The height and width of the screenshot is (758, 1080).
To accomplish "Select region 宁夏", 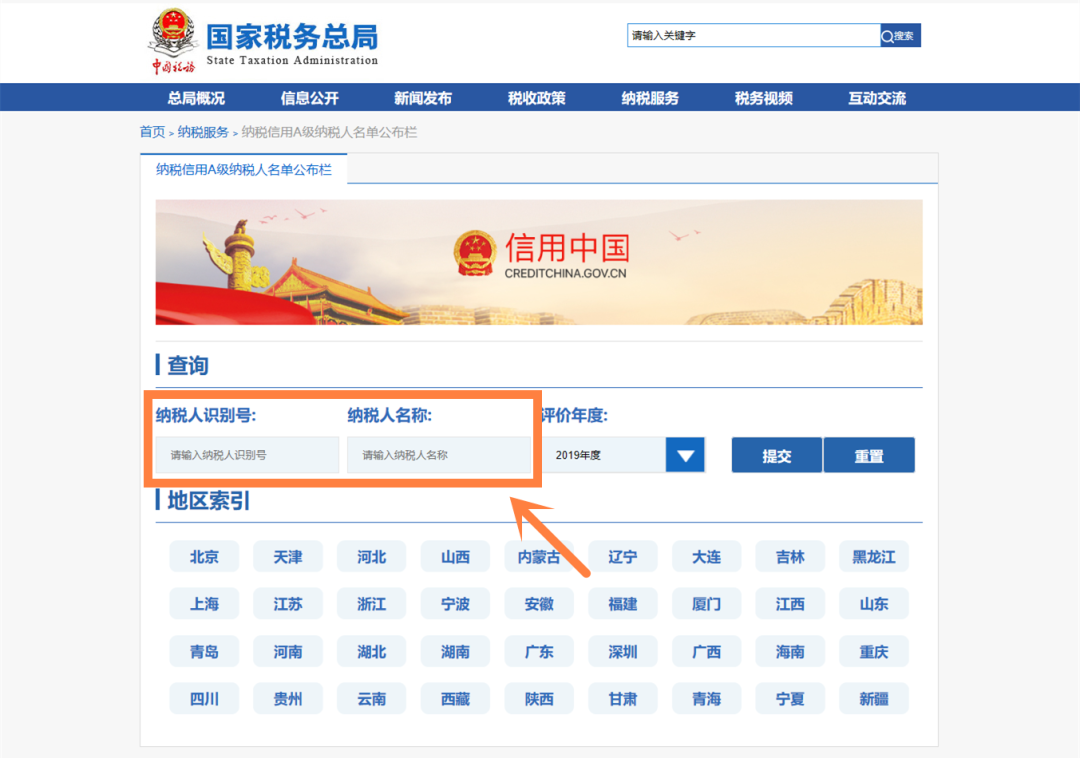I will point(790,699).
